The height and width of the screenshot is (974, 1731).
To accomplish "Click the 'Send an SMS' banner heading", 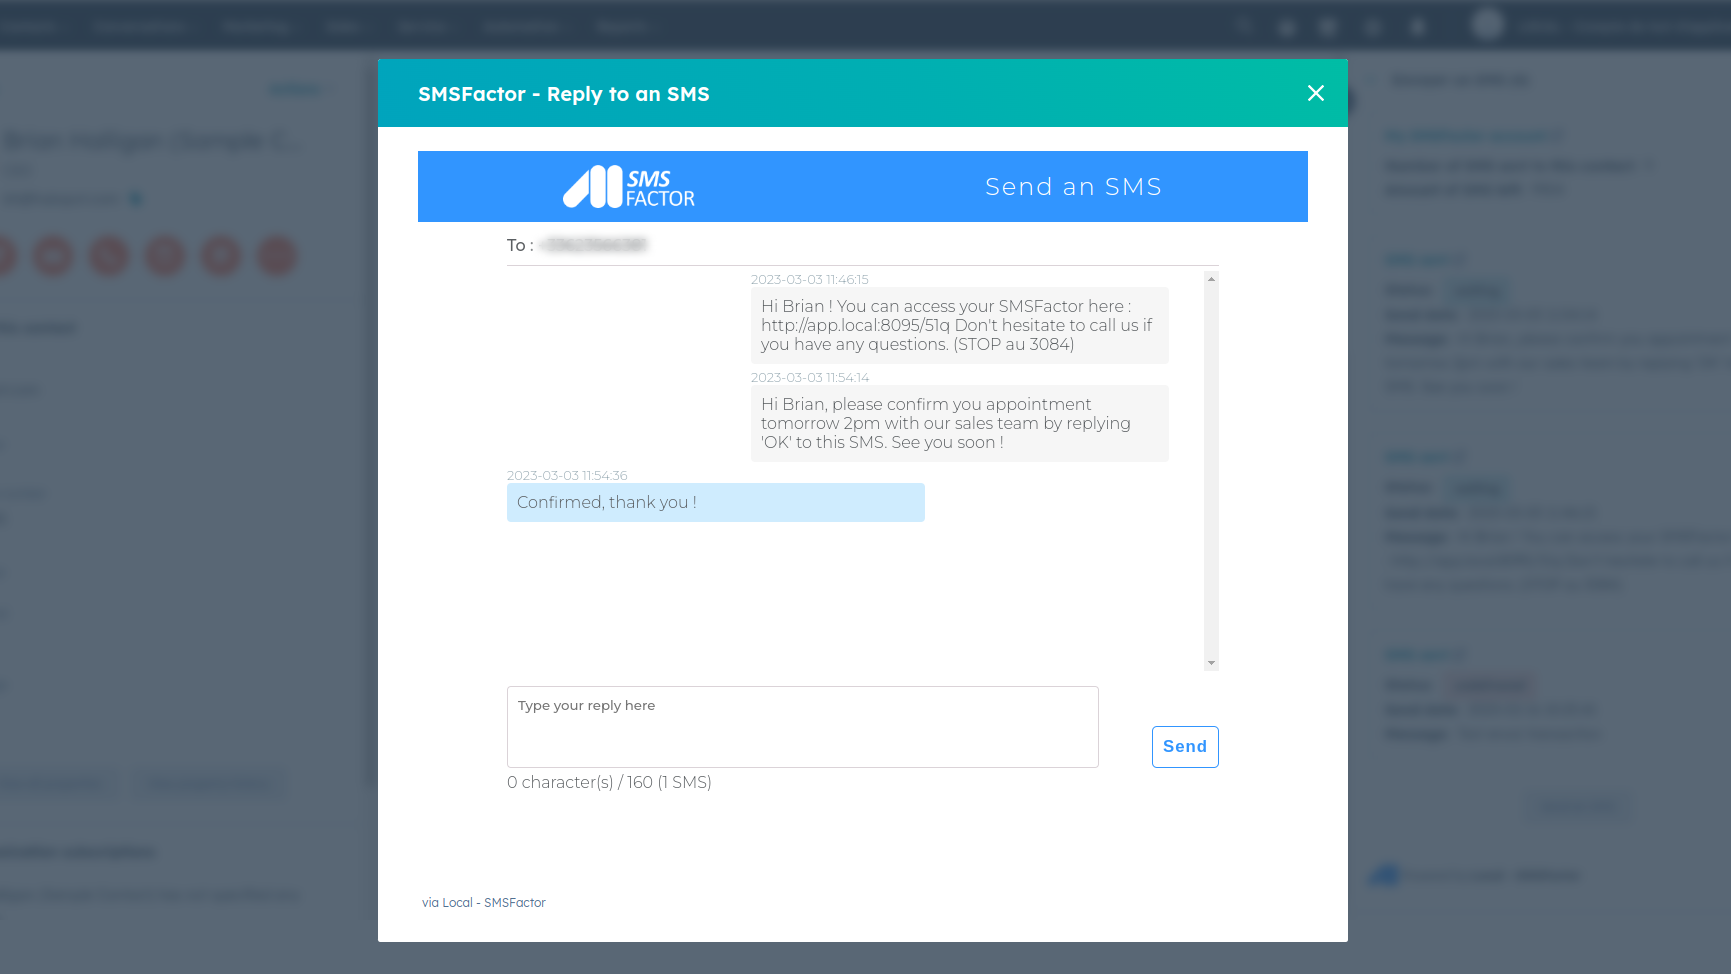I will click(1073, 187).
